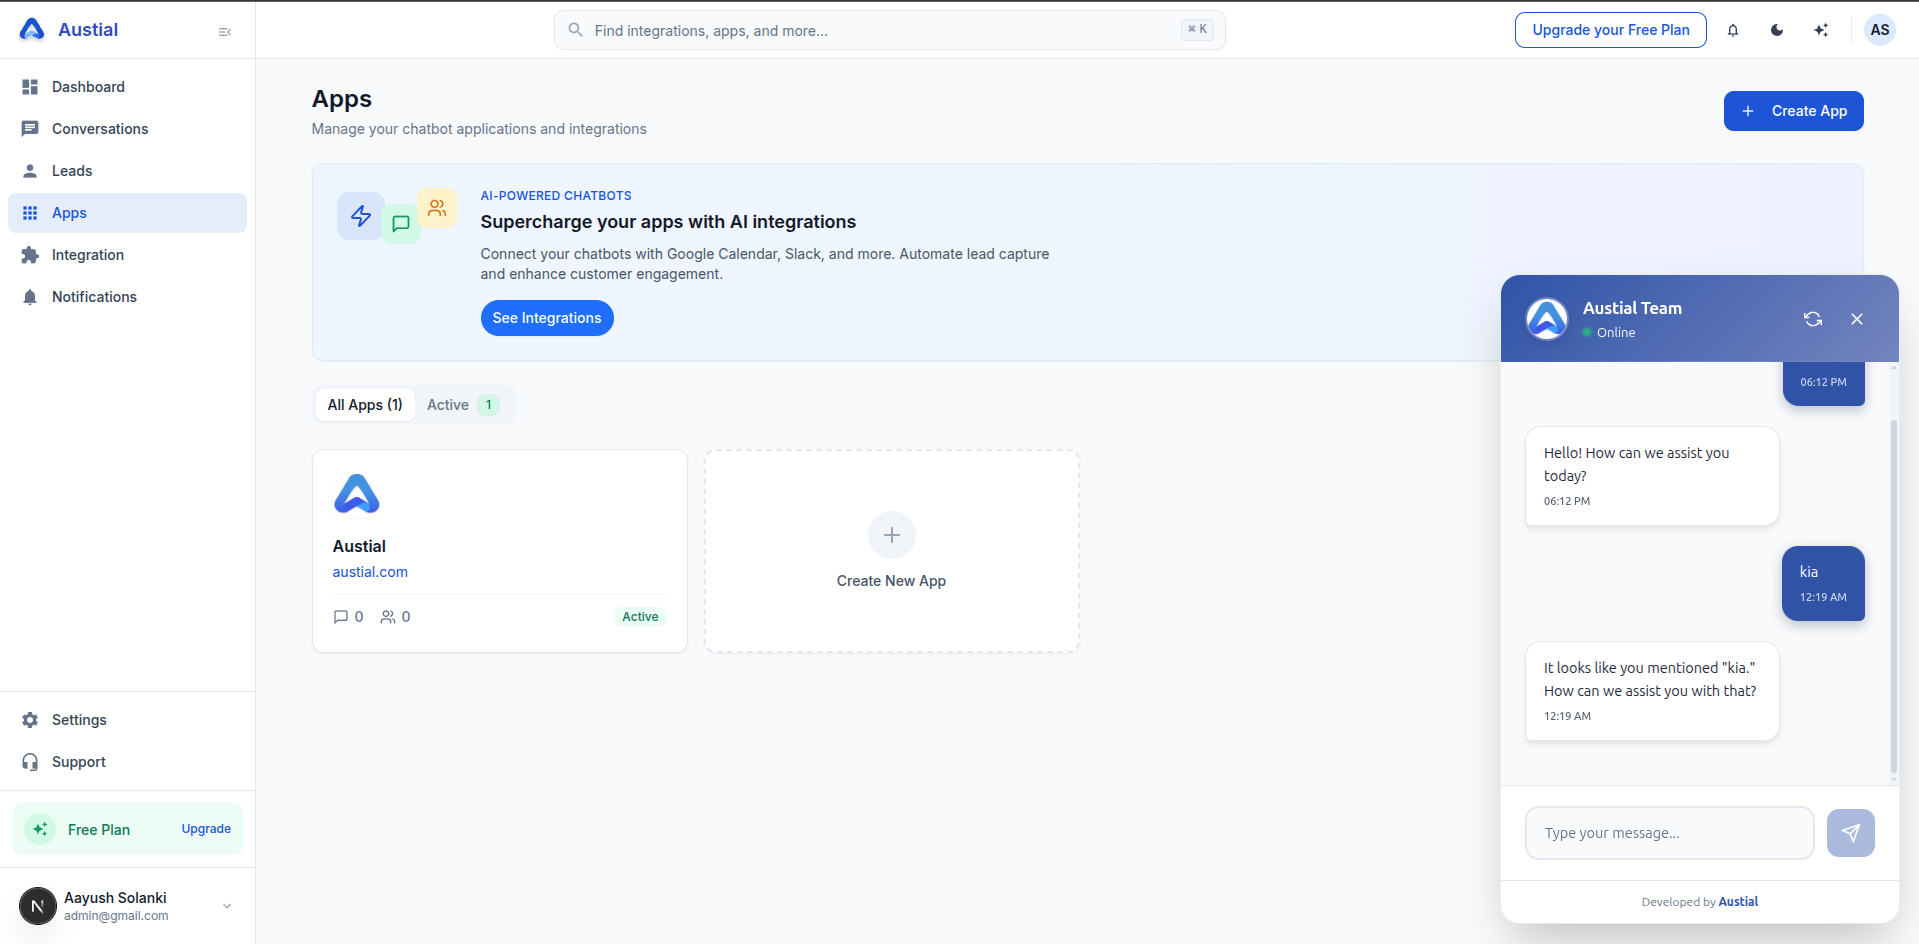Refresh the Austial Team chat

tap(1813, 319)
